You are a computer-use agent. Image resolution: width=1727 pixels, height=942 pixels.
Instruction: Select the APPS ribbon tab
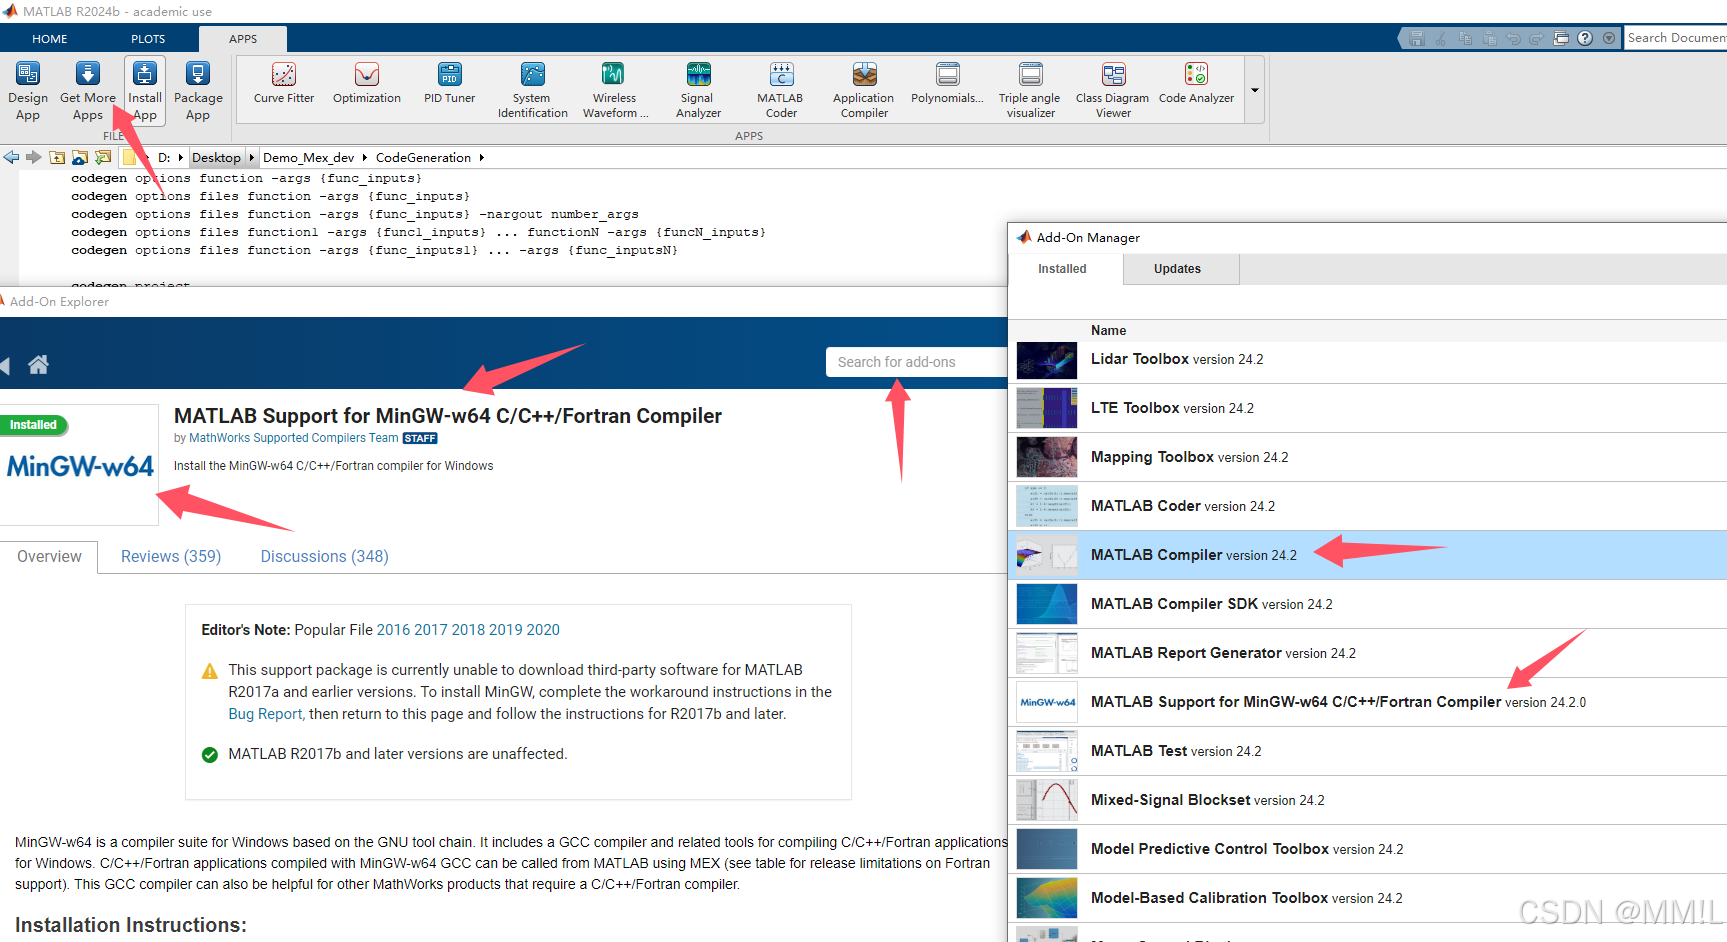(x=243, y=39)
